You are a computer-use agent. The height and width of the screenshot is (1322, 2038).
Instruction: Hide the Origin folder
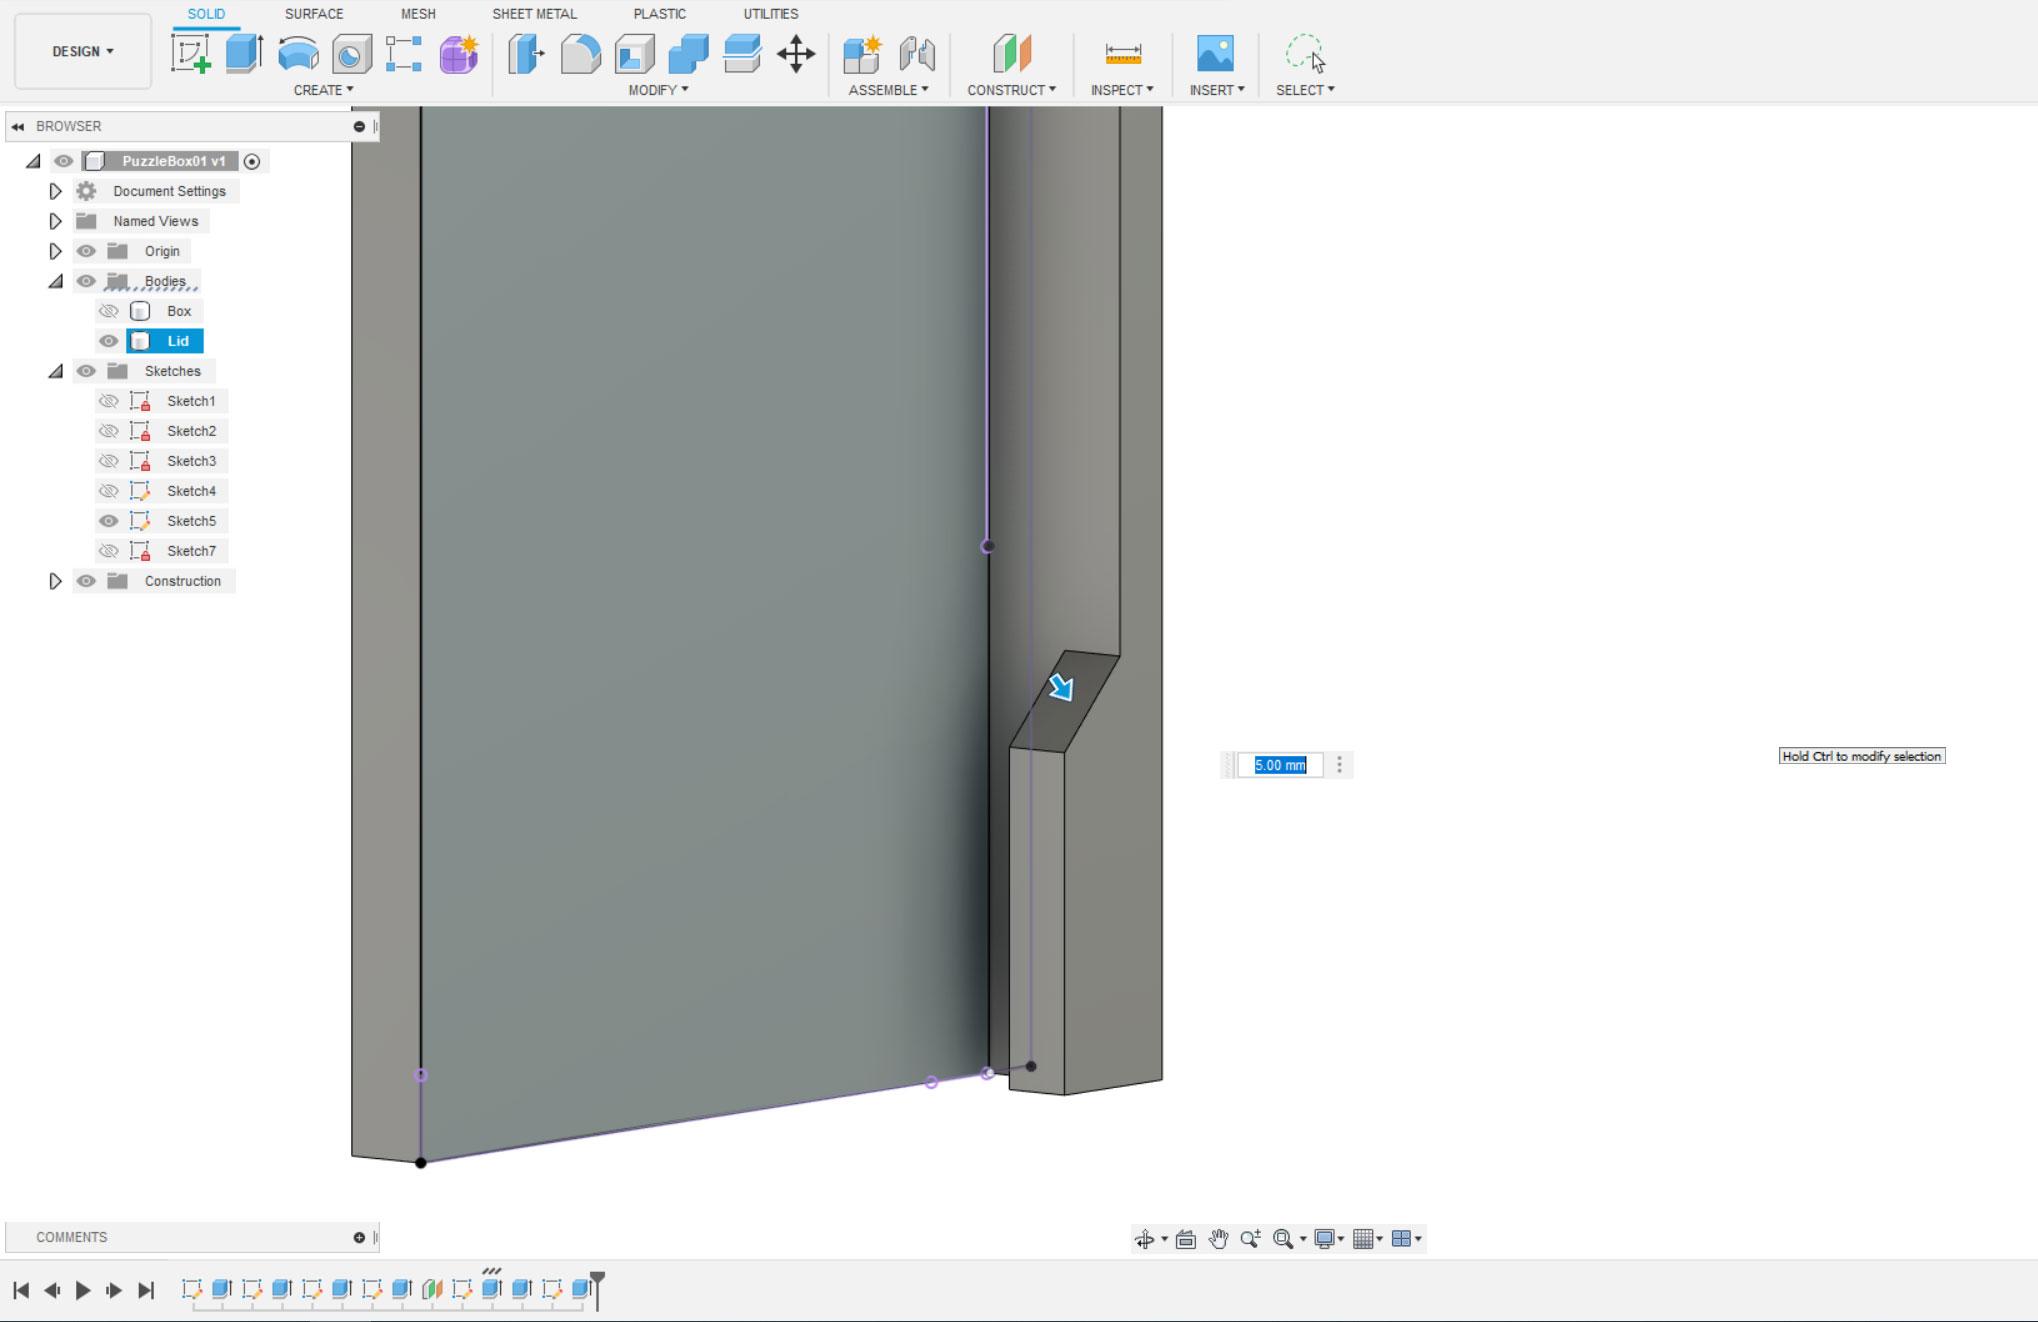point(87,251)
